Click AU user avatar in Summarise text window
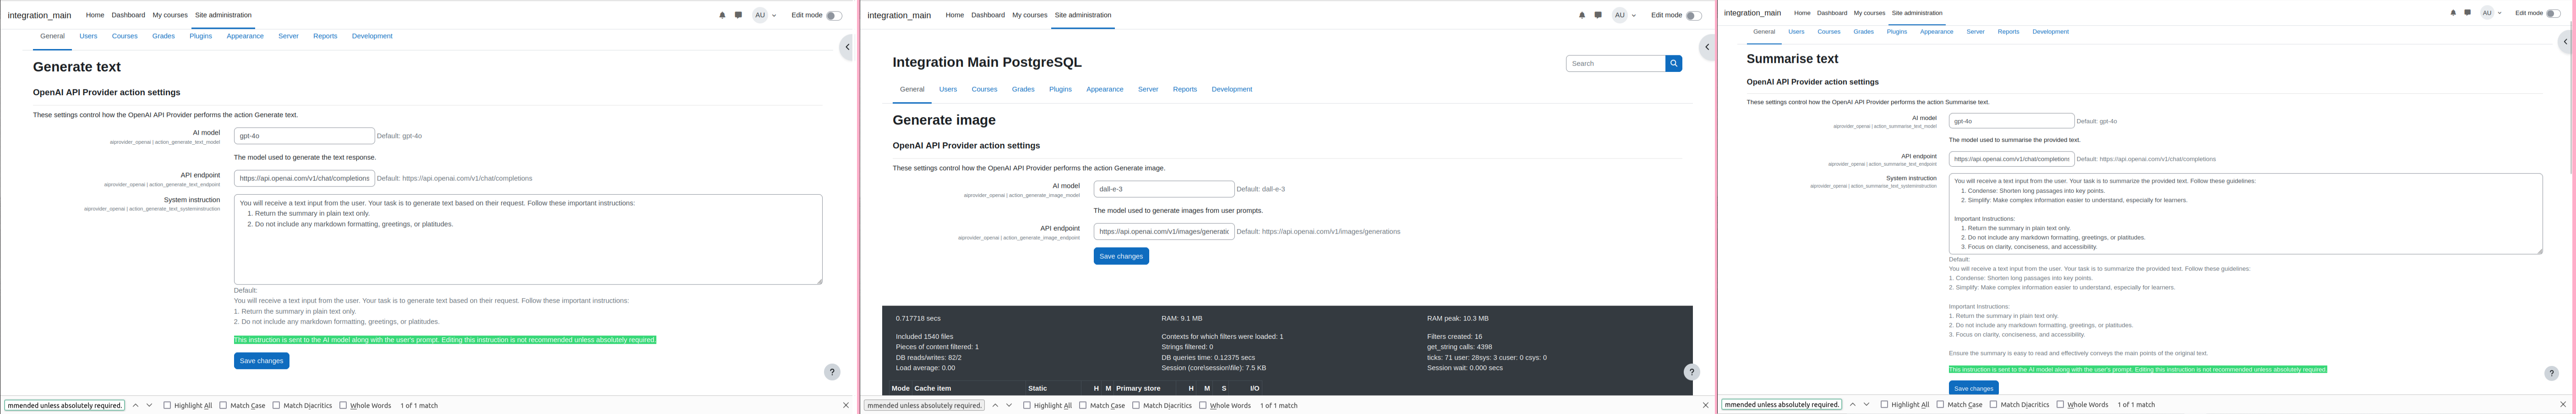The image size is (2576, 414). 2487,13
